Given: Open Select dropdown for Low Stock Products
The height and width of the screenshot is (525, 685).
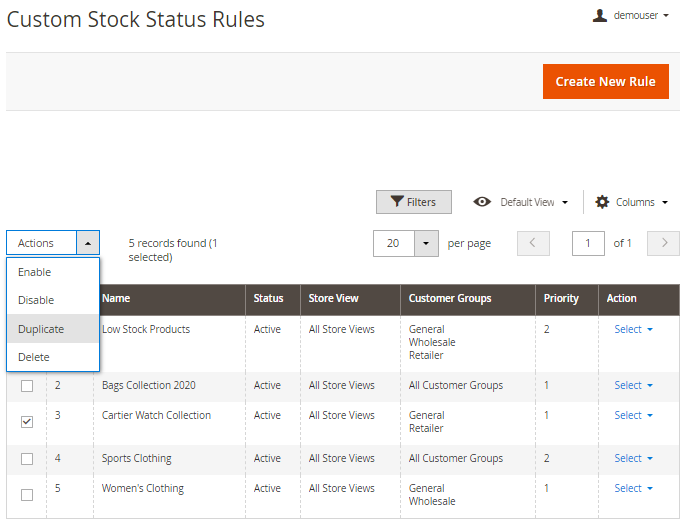Looking at the screenshot, I should point(633,329).
